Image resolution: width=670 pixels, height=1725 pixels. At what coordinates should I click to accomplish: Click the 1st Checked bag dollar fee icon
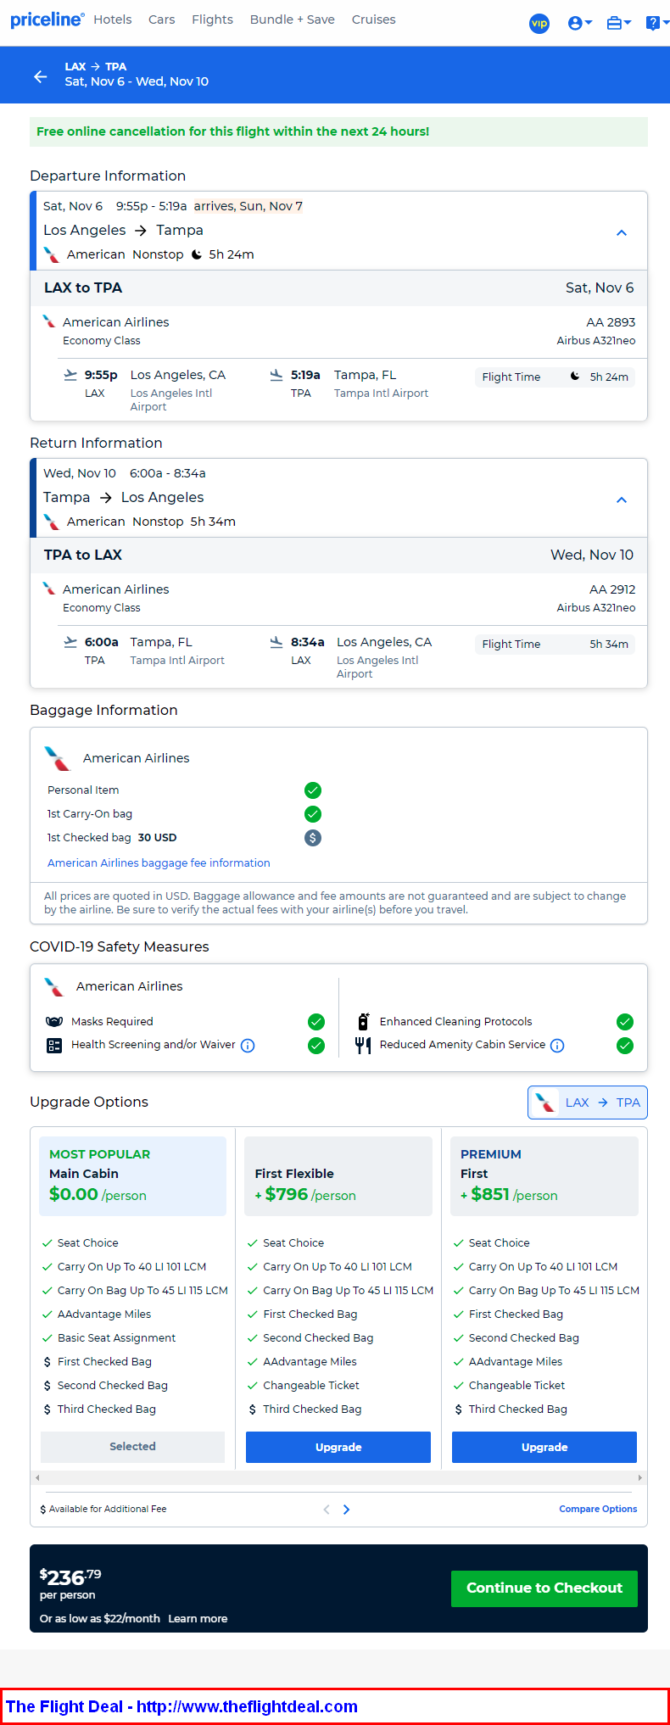tap(313, 838)
